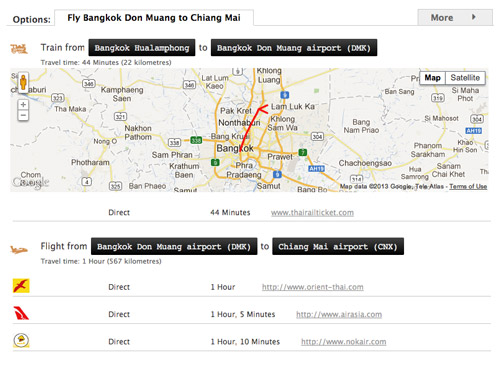The width and height of the screenshot is (500, 372).
Task: Open the map Terms of Use link
Action: pos(468,186)
